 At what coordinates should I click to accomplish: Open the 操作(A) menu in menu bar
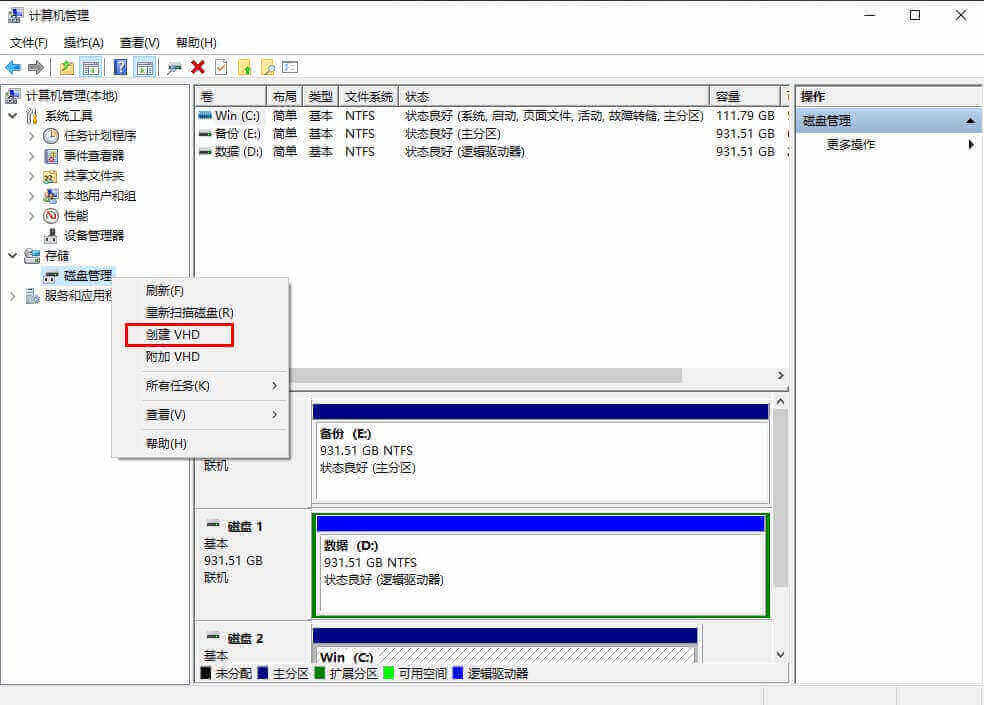[x=83, y=43]
